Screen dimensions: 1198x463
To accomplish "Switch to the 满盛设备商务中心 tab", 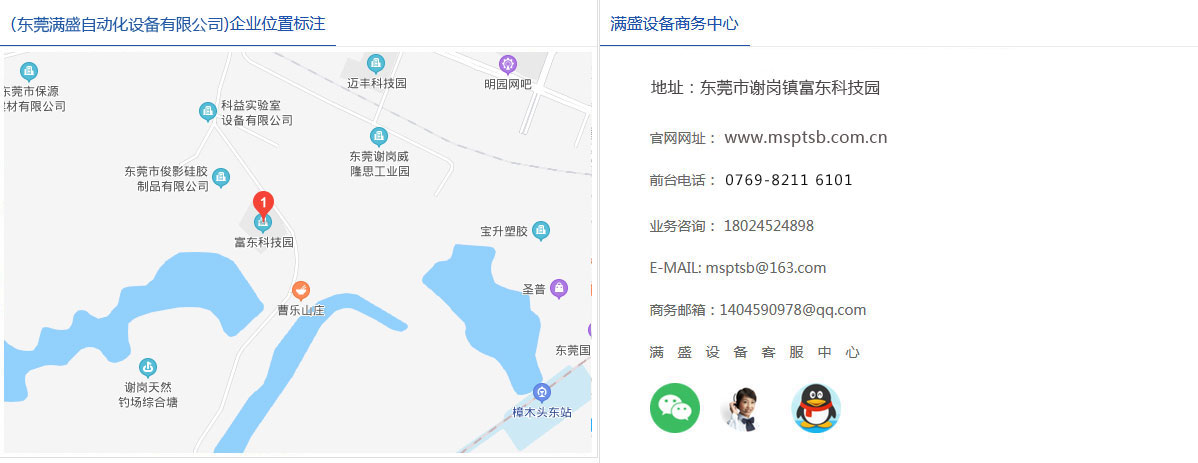I will (x=674, y=24).
